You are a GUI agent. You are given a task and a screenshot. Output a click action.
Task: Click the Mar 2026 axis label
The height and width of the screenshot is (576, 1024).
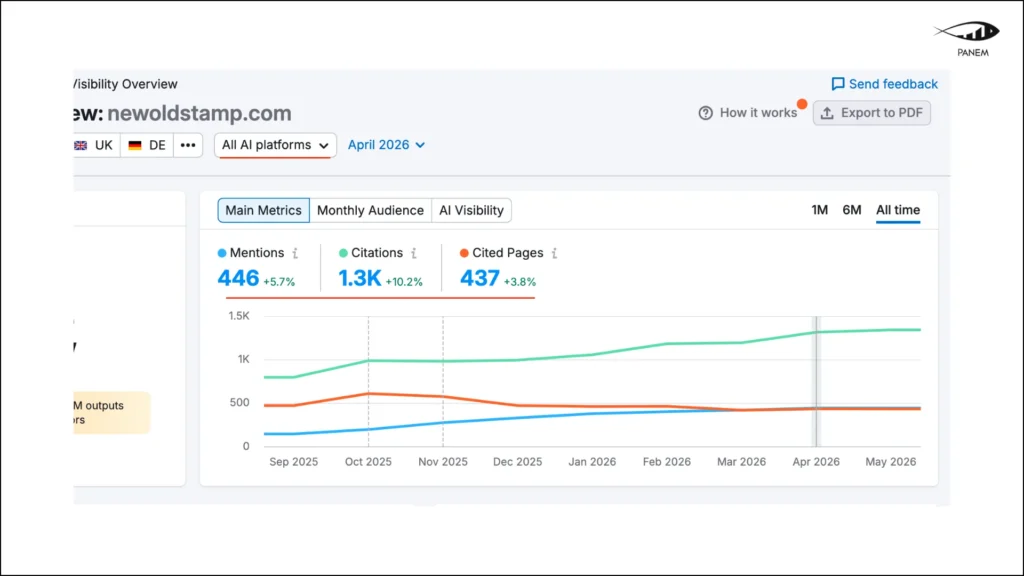pyautogui.click(x=741, y=462)
